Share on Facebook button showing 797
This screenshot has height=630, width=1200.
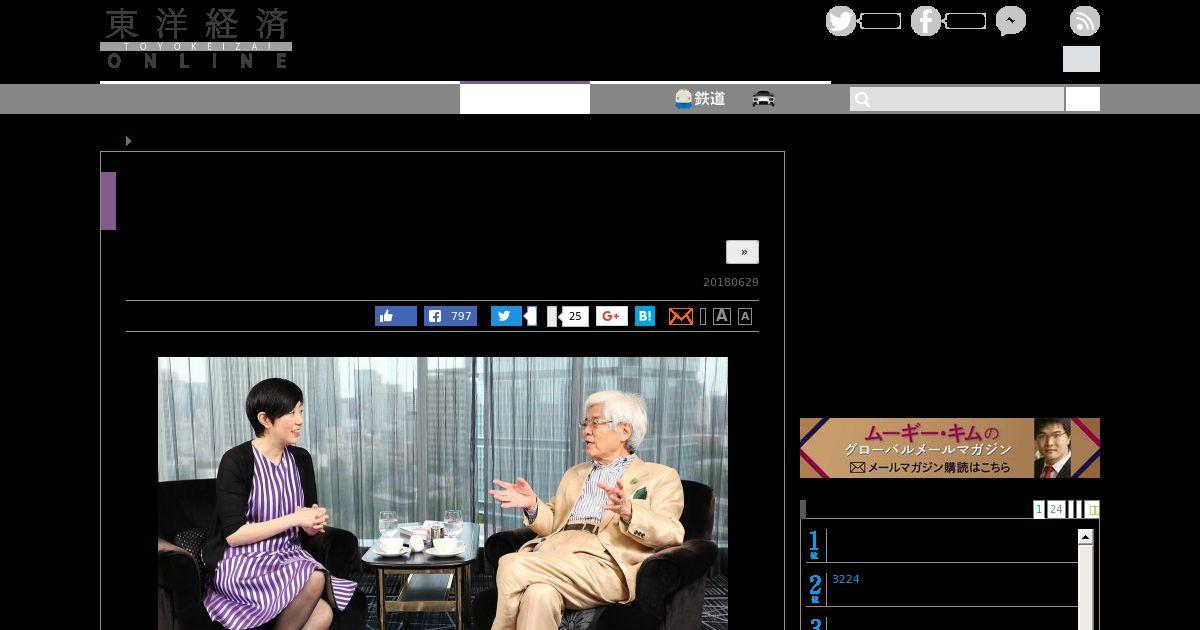pos(450,316)
